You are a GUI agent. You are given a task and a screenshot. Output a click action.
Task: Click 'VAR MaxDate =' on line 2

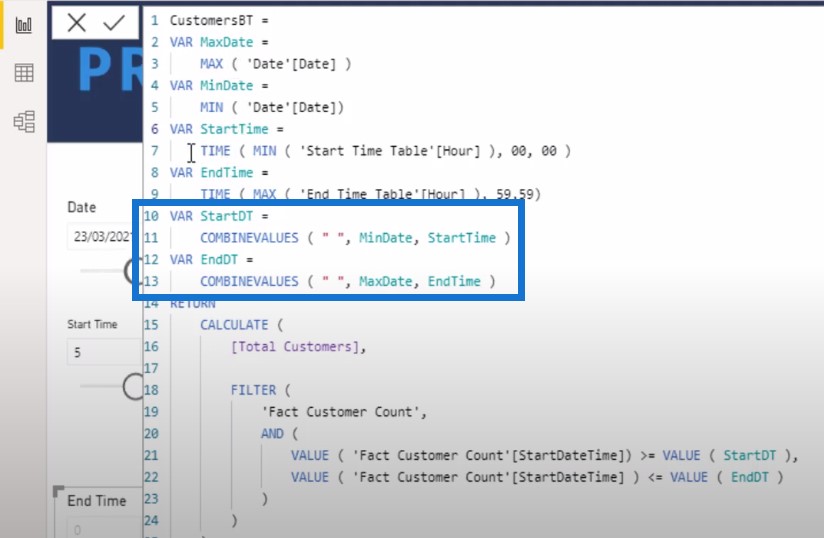pos(219,42)
